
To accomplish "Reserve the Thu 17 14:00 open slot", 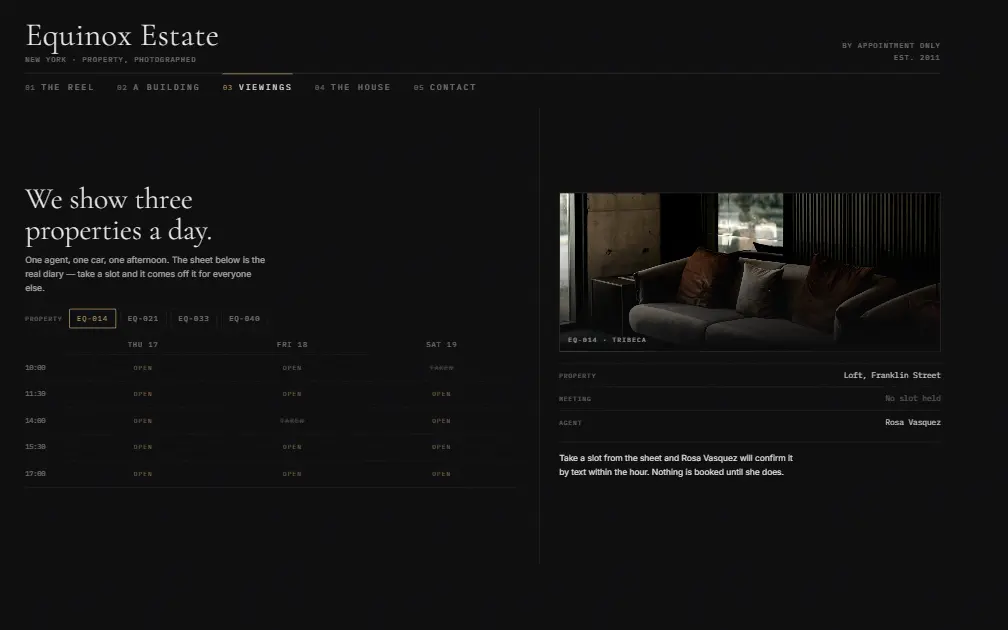I will point(143,421).
